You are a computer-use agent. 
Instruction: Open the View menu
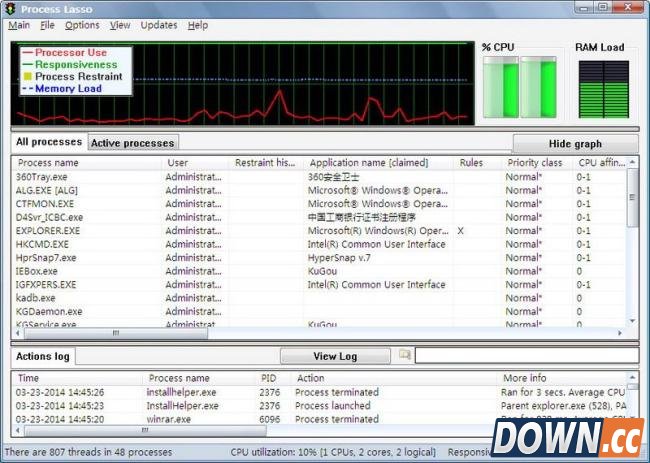120,25
